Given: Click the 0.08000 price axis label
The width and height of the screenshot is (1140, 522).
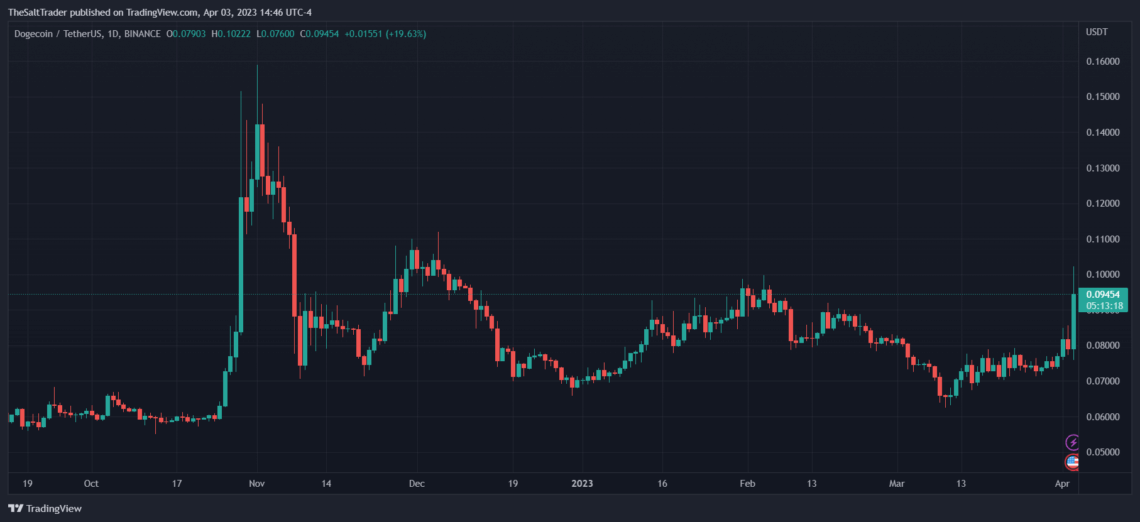Looking at the screenshot, I should [x=1102, y=345].
